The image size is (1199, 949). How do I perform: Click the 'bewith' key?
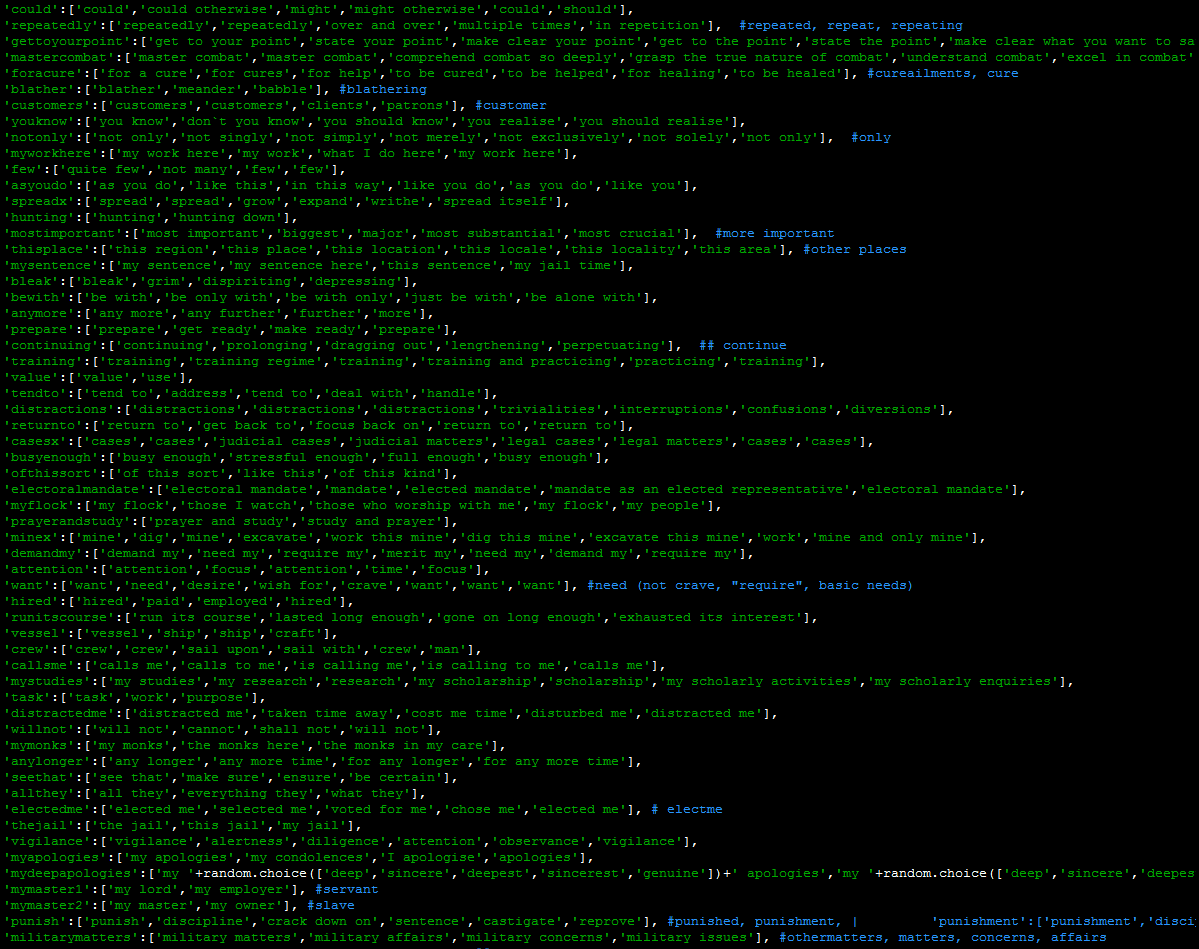click(x=35, y=298)
